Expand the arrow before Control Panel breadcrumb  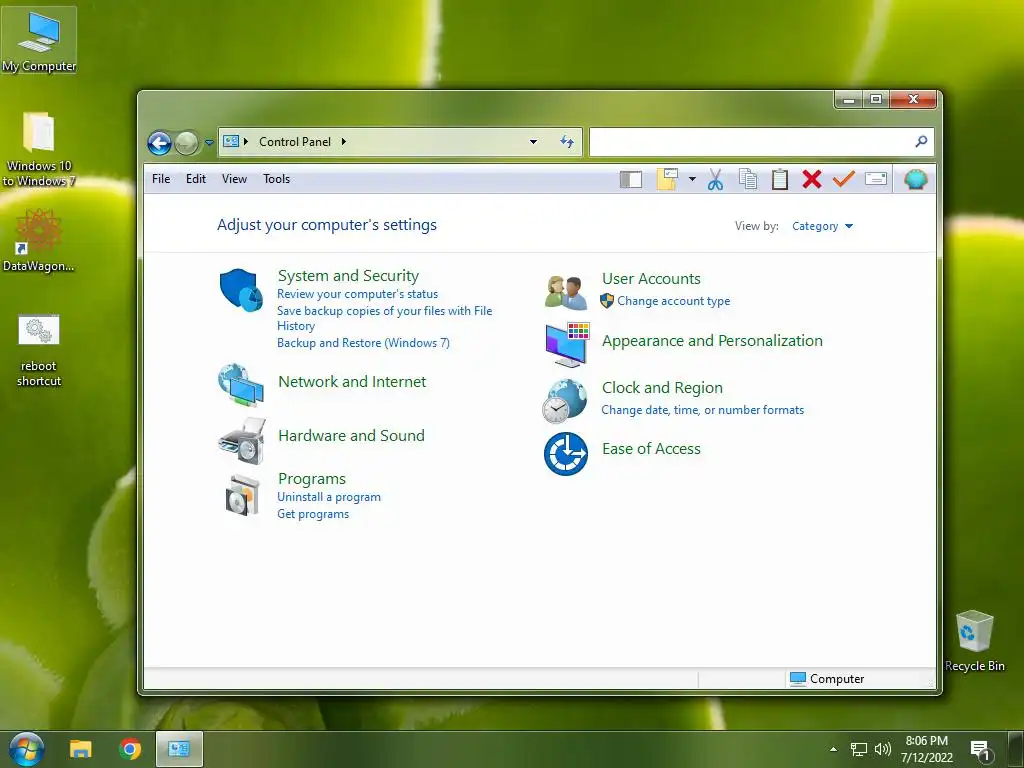(x=246, y=142)
